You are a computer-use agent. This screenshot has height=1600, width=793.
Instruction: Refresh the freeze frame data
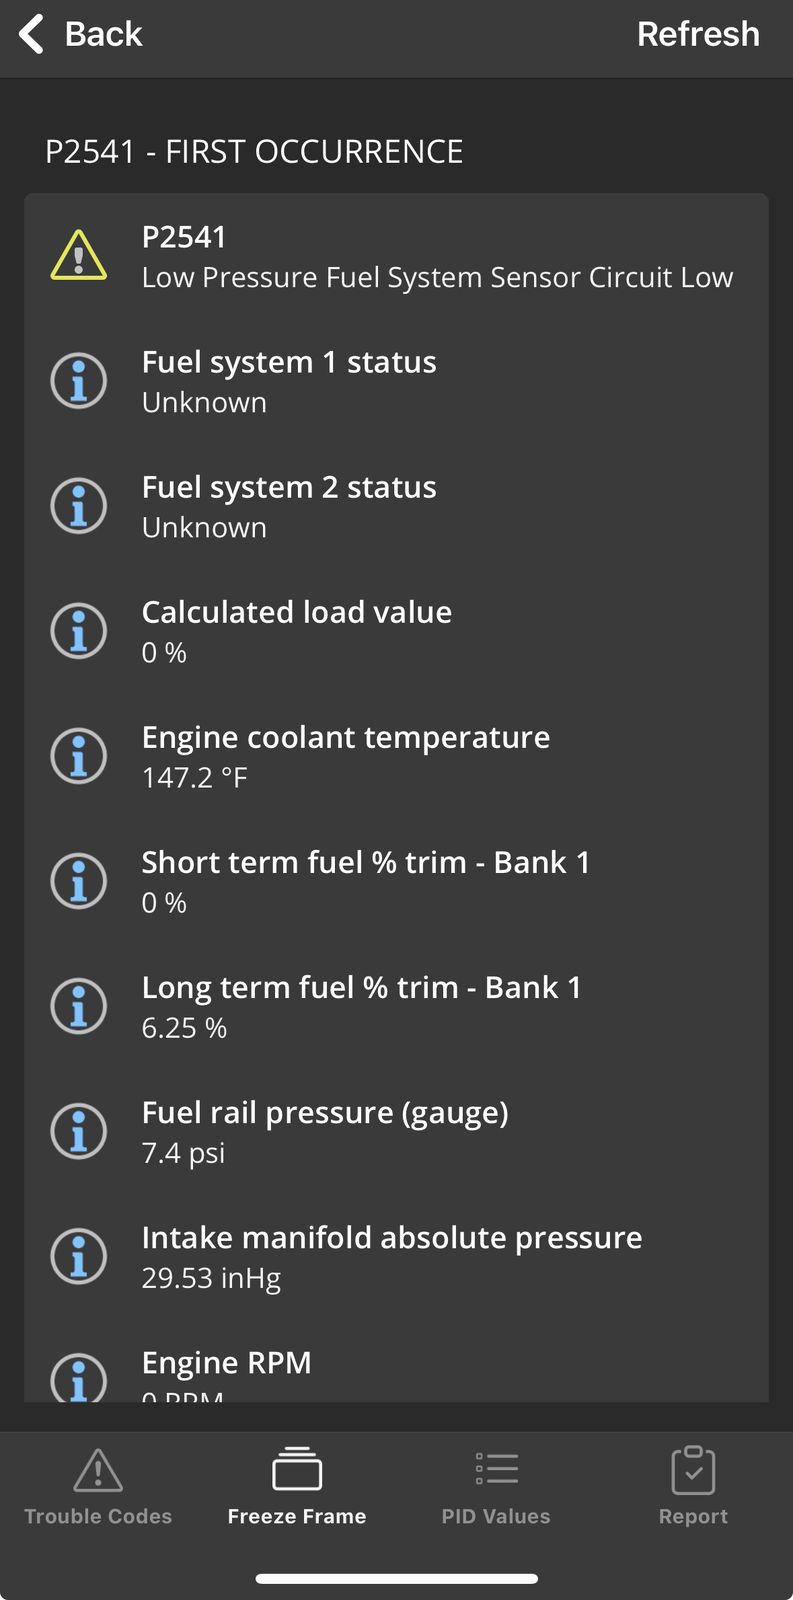click(698, 34)
